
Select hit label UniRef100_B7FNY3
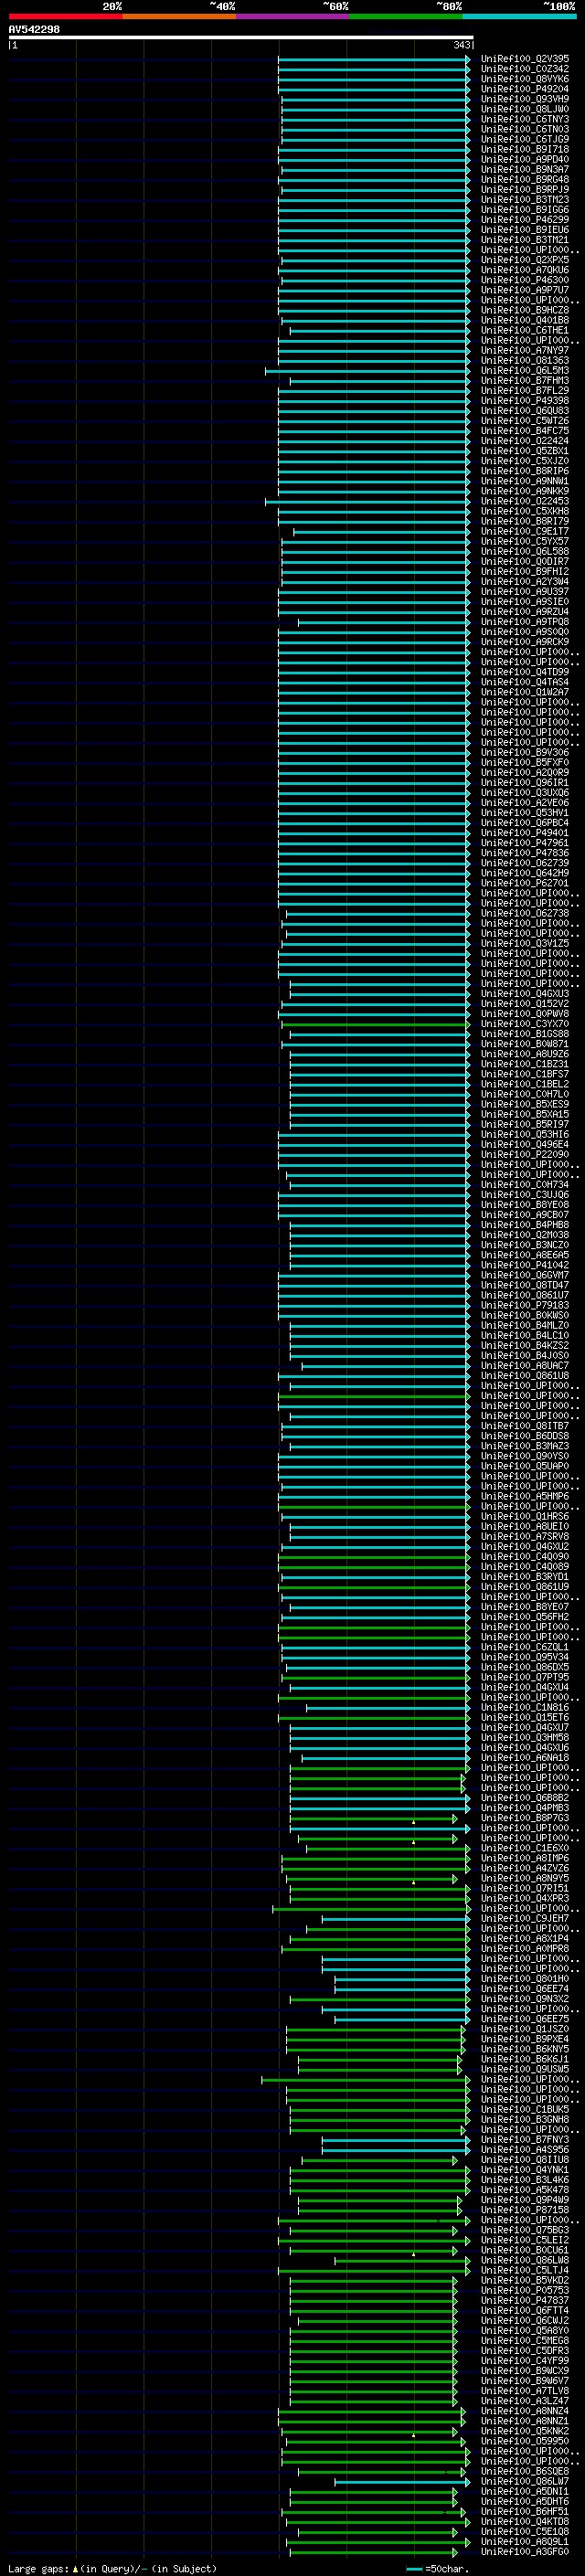[x=525, y=2139]
